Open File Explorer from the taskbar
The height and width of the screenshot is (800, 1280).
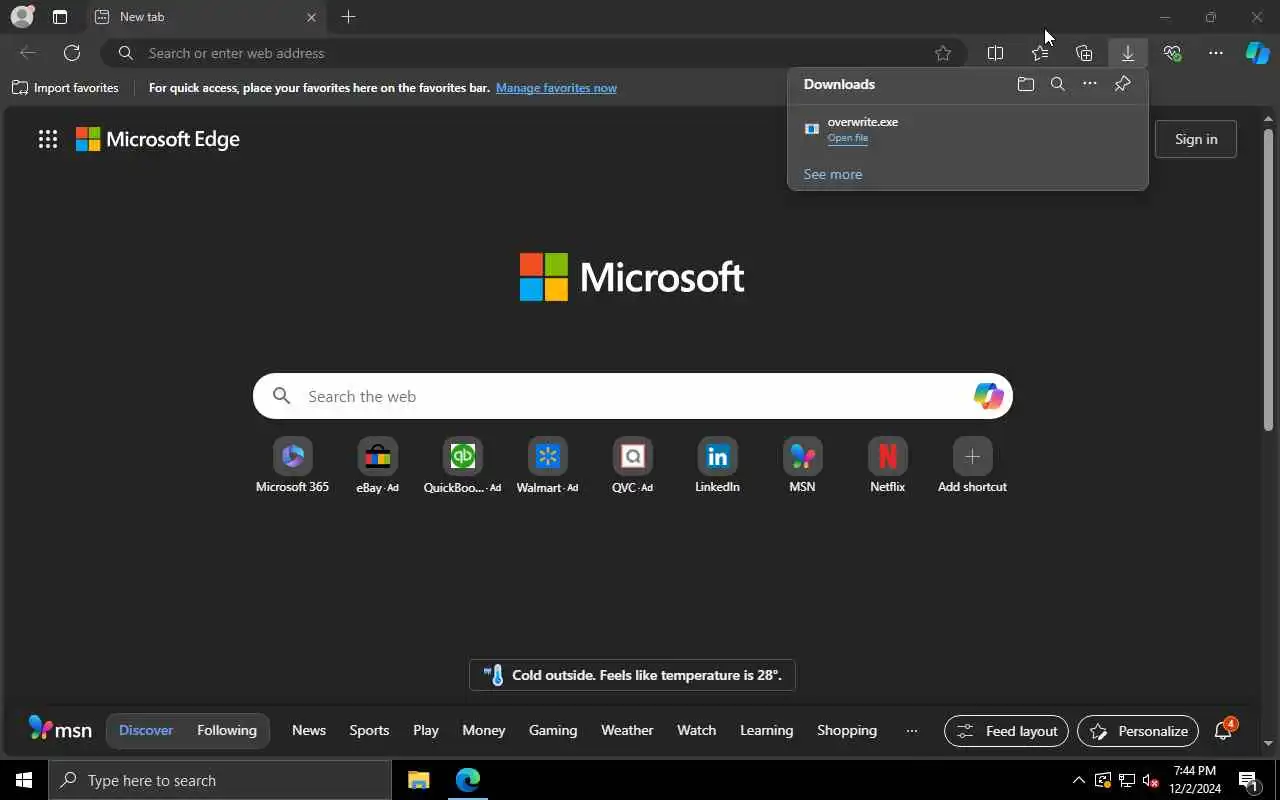419,780
